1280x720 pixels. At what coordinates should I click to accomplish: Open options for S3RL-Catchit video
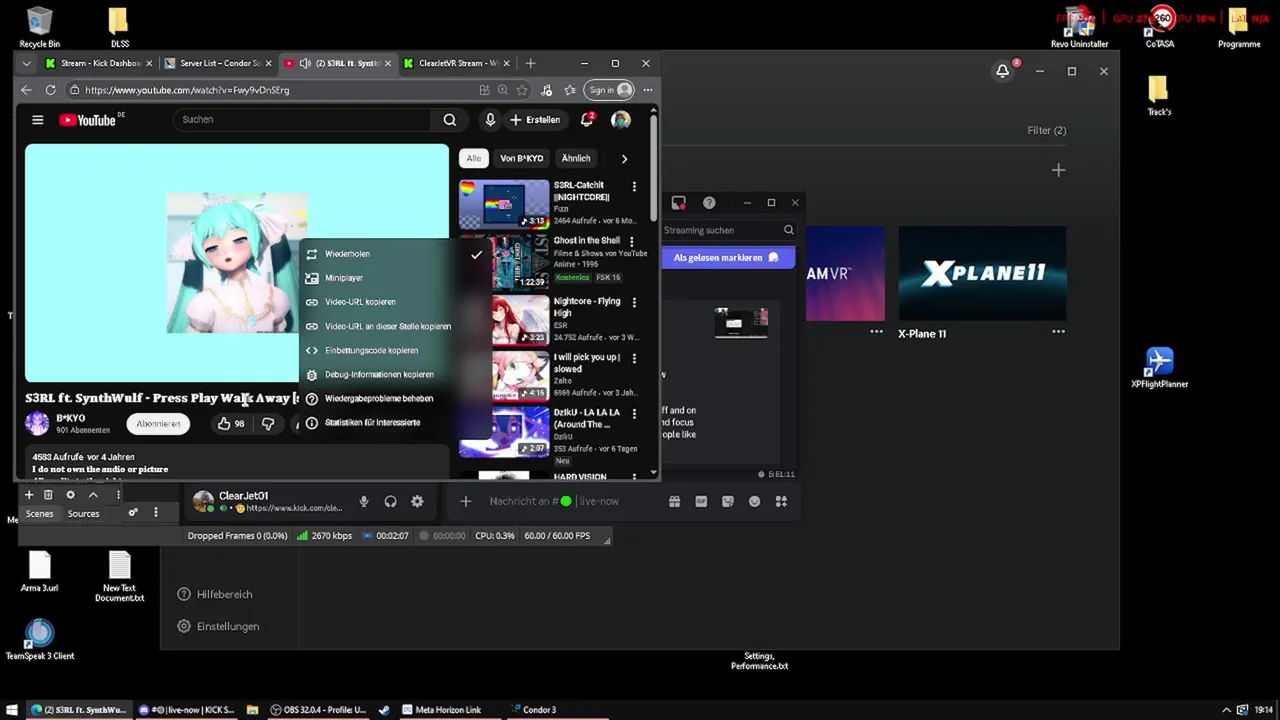tap(634, 186)
